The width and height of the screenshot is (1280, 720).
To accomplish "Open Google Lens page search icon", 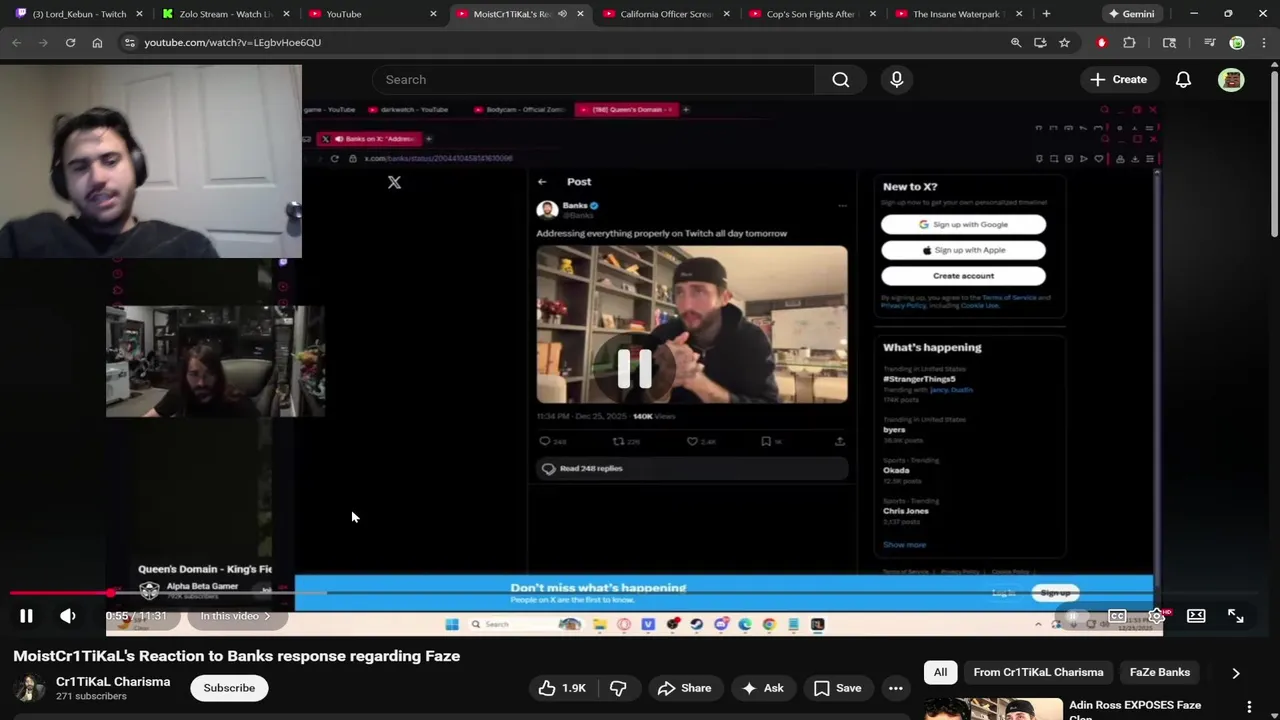I will (x=1169, y=43).
